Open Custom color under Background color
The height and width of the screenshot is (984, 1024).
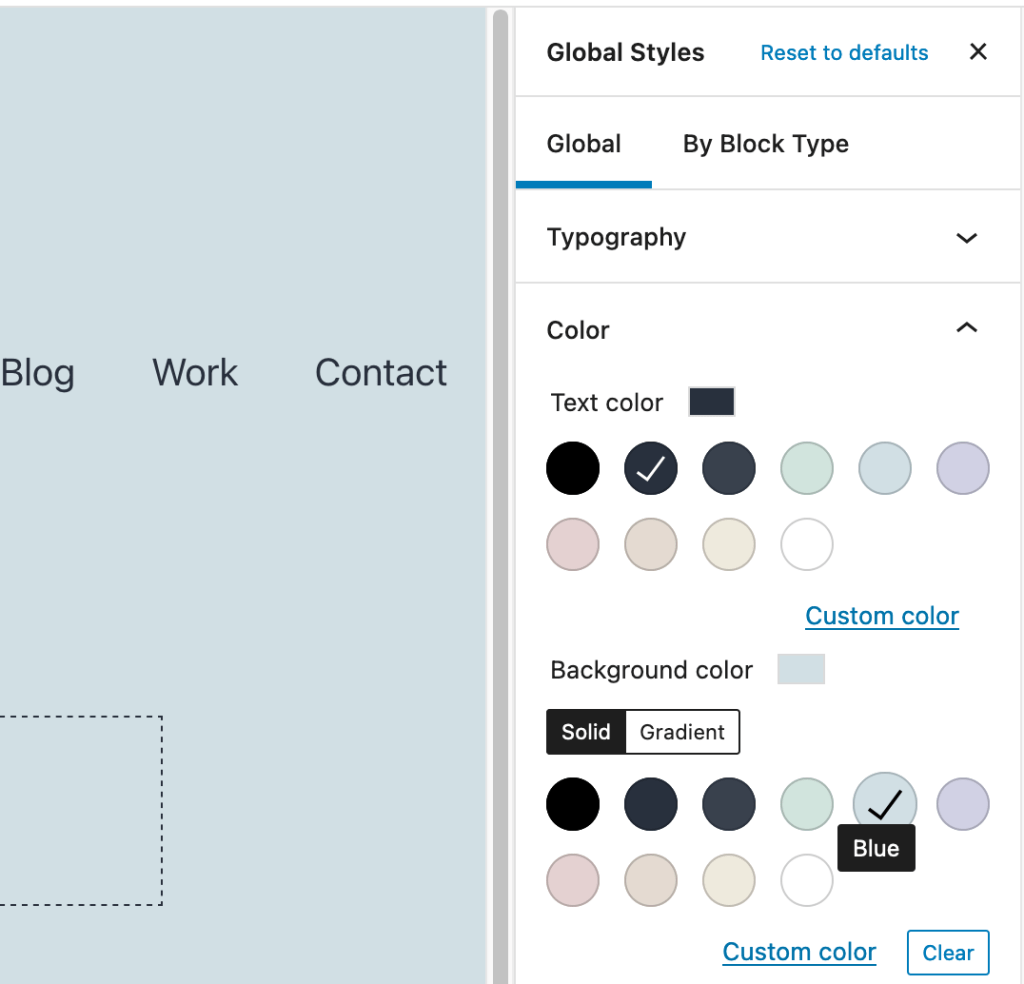pyautogui.click(x=799, y=952)
